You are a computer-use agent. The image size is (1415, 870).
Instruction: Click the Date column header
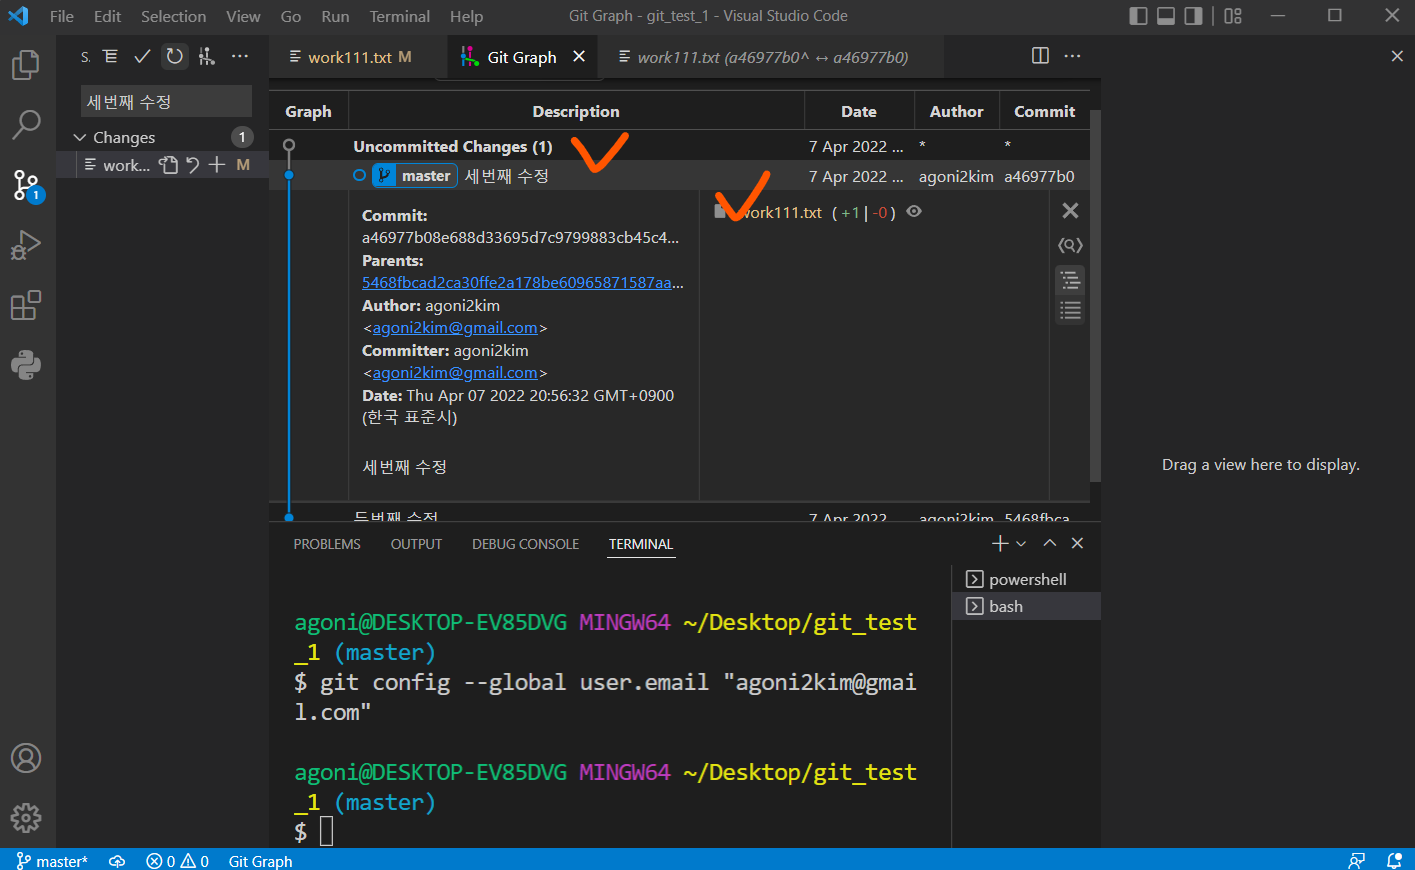click(x=859, y=112)
